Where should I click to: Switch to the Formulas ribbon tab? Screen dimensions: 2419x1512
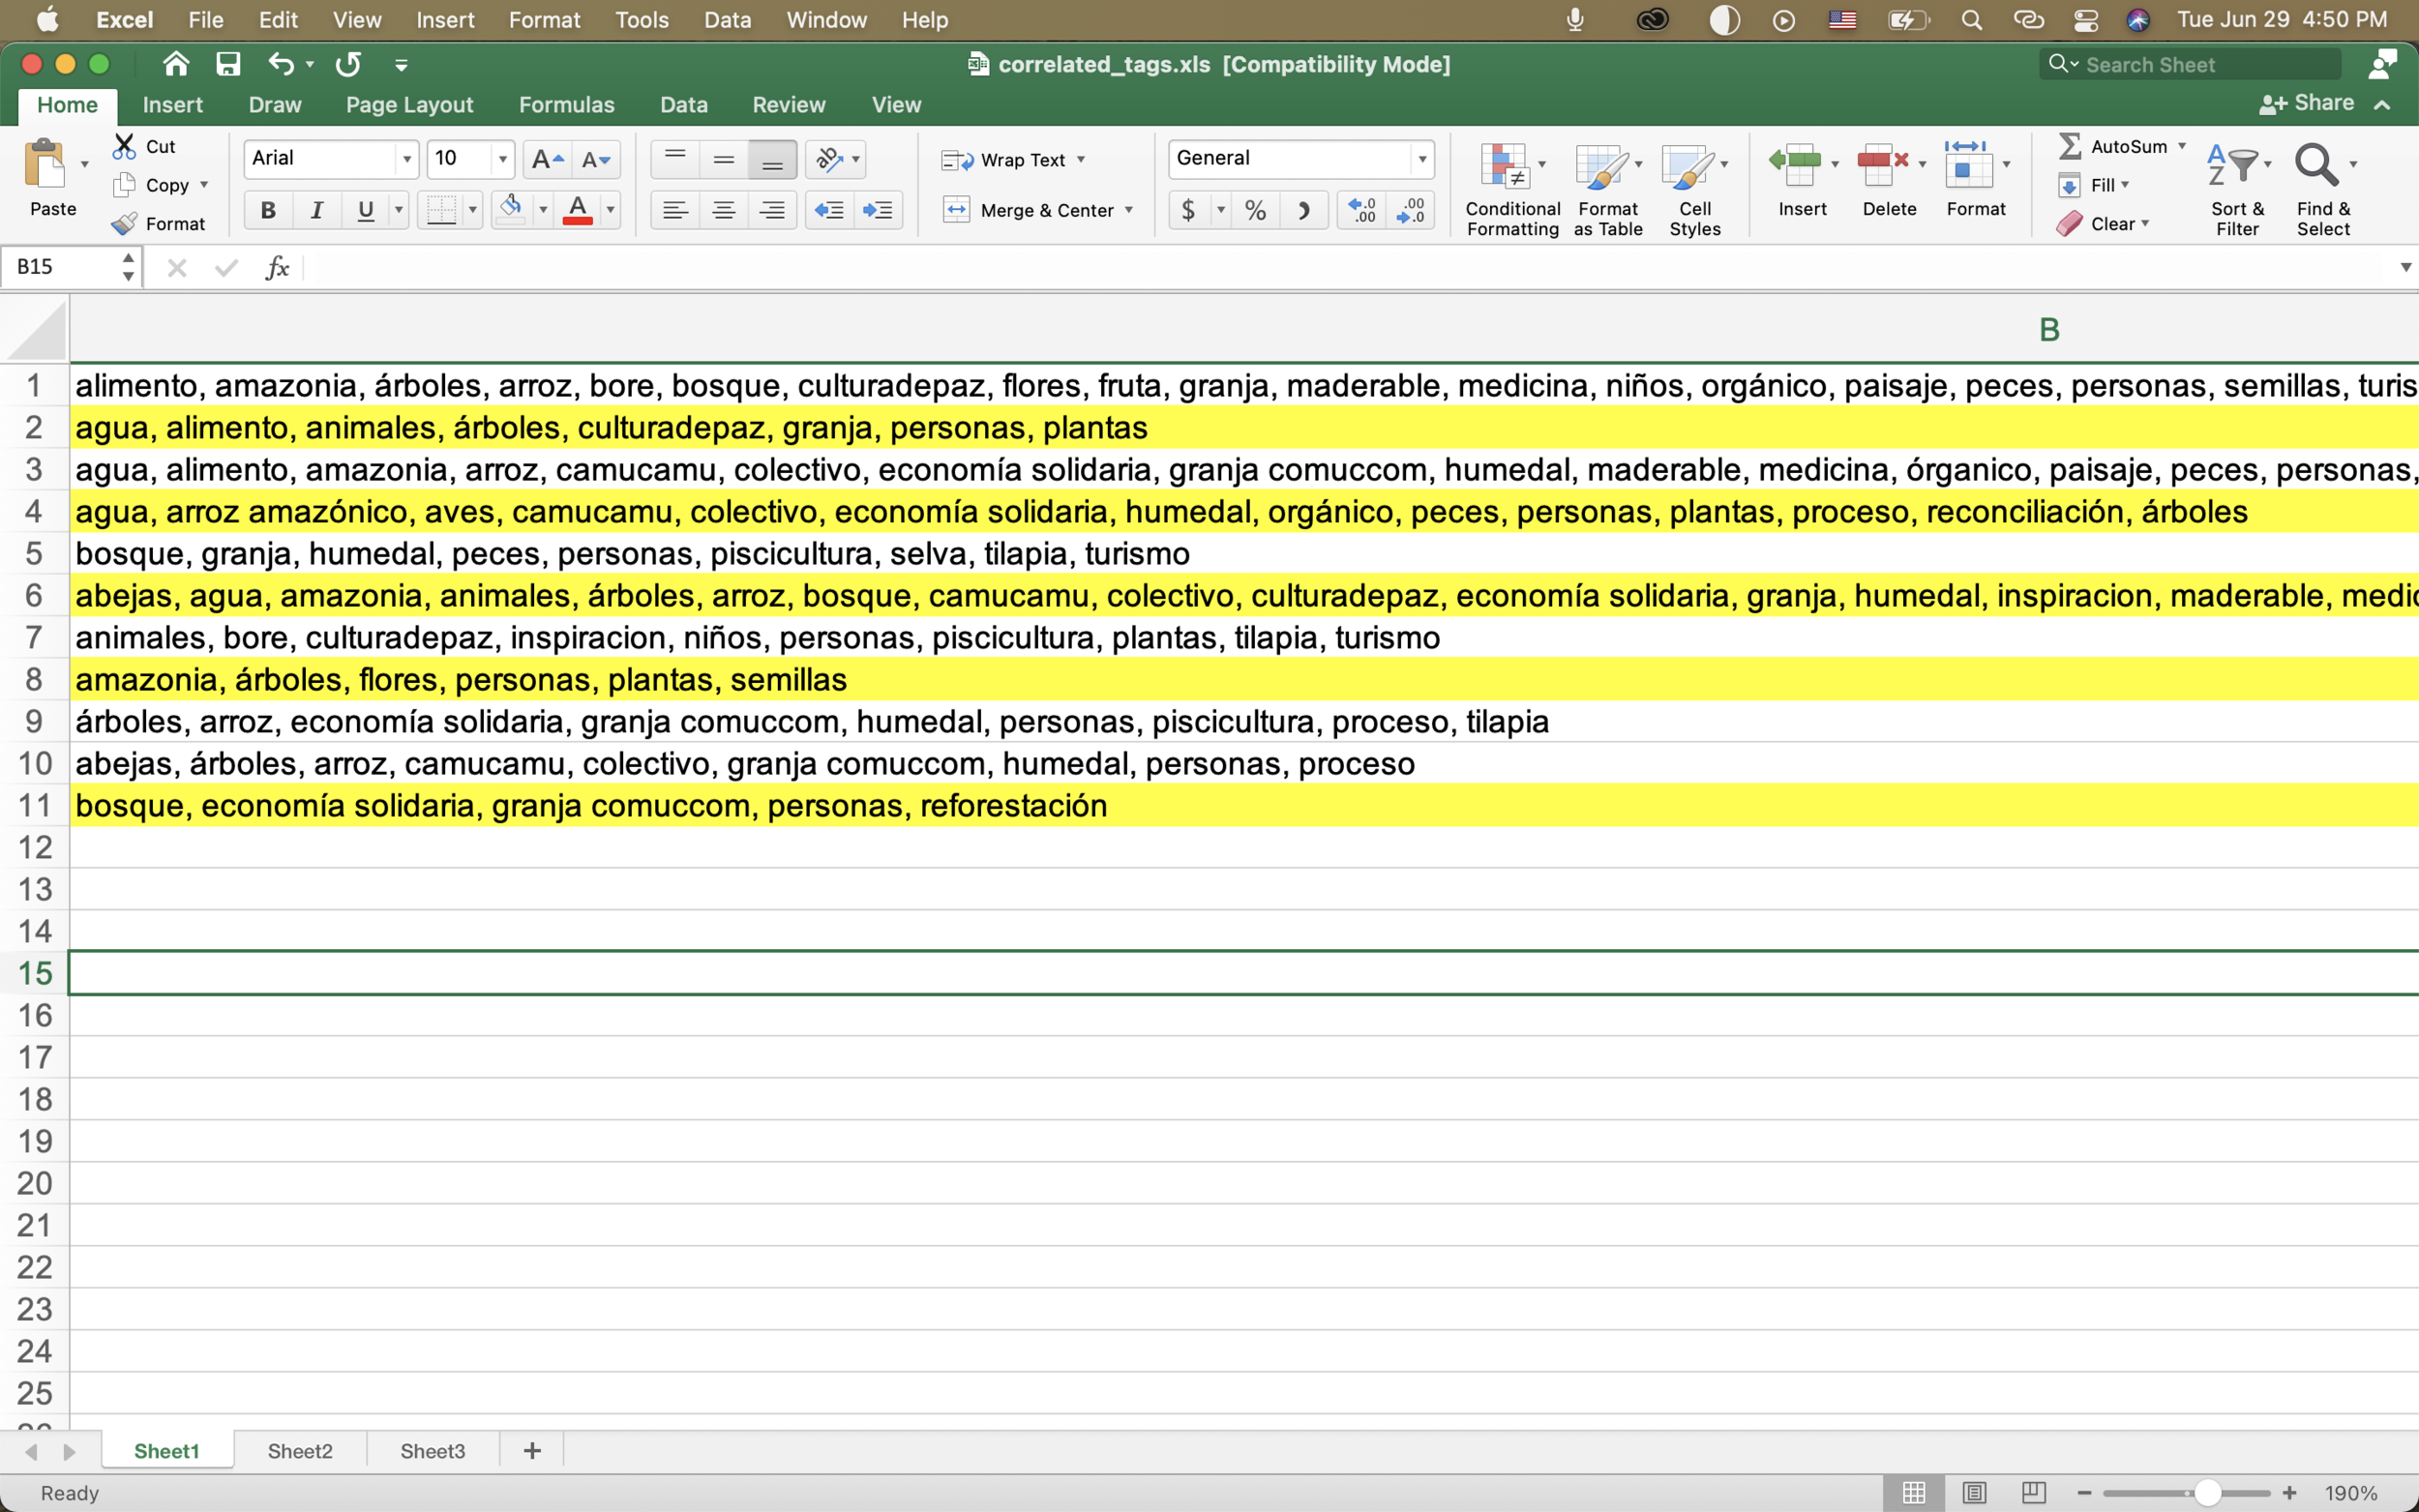tap(566, 104)
